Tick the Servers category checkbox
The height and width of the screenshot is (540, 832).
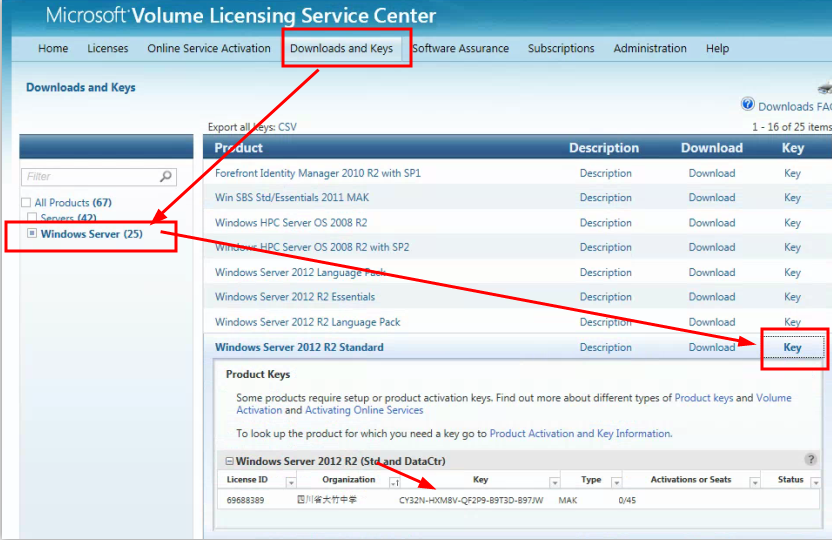point(32,218)
